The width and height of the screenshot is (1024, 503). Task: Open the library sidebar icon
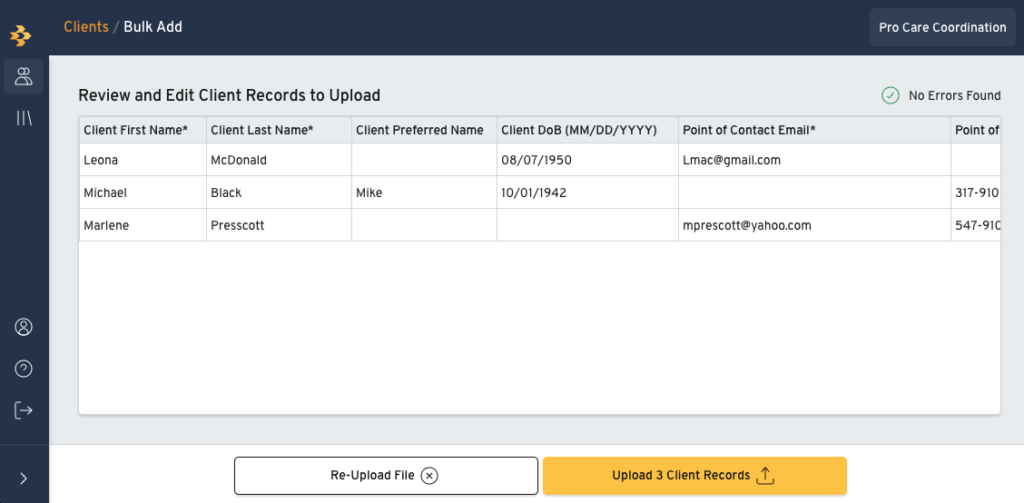point(24,118)
